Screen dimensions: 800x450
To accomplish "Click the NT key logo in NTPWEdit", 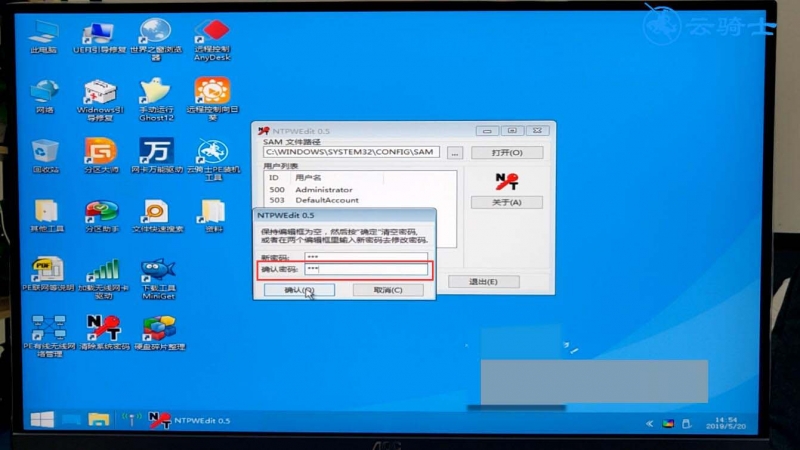I will 507,181.
